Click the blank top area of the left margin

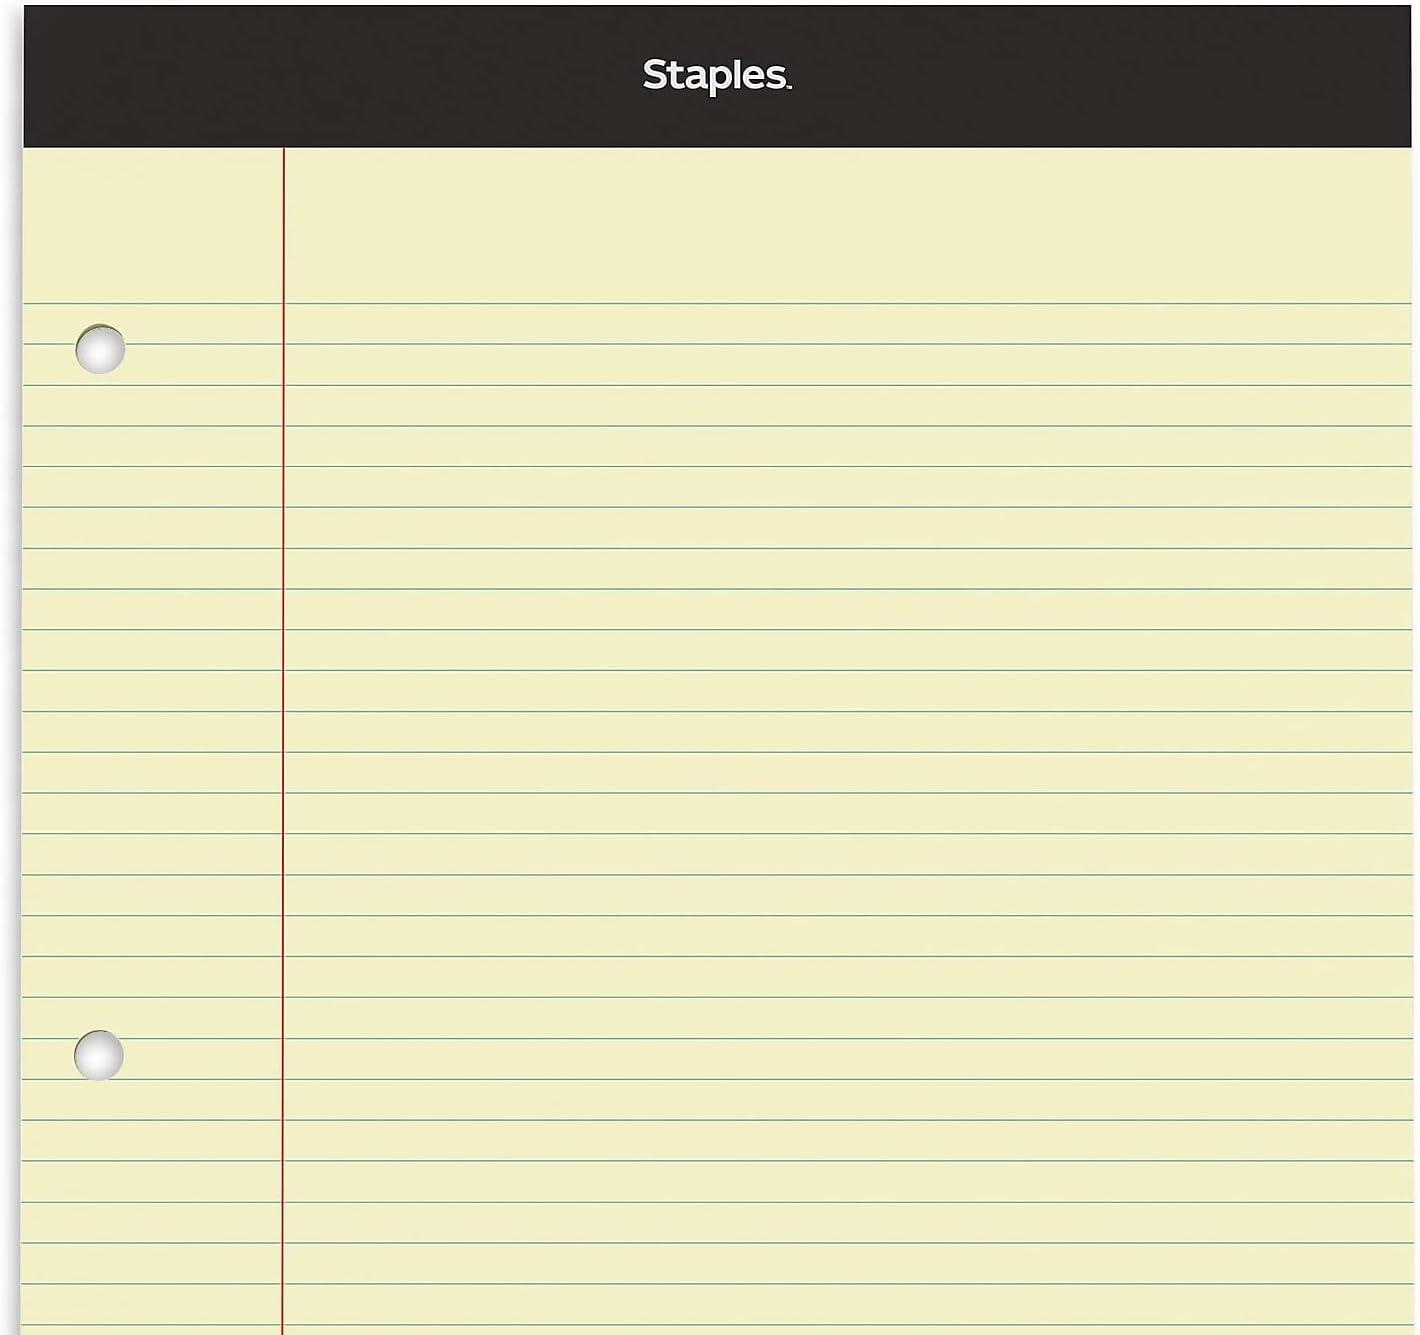(x=153, y=225)
